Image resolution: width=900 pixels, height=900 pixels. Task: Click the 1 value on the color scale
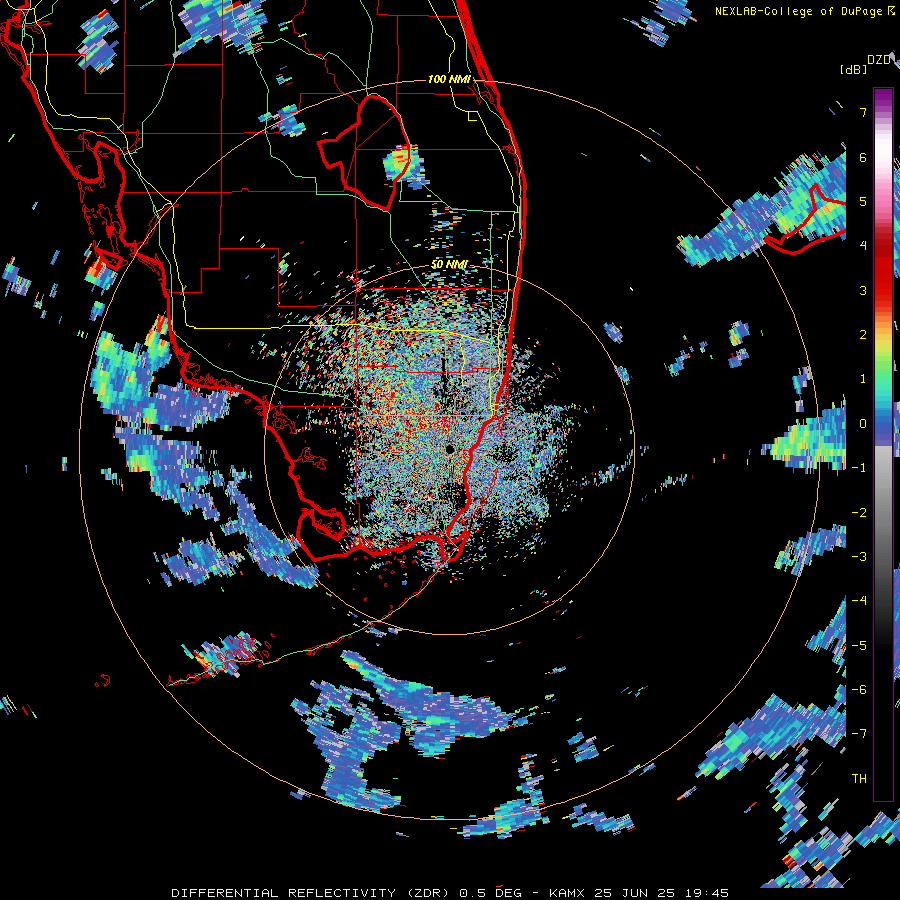[x=863, y=379]
